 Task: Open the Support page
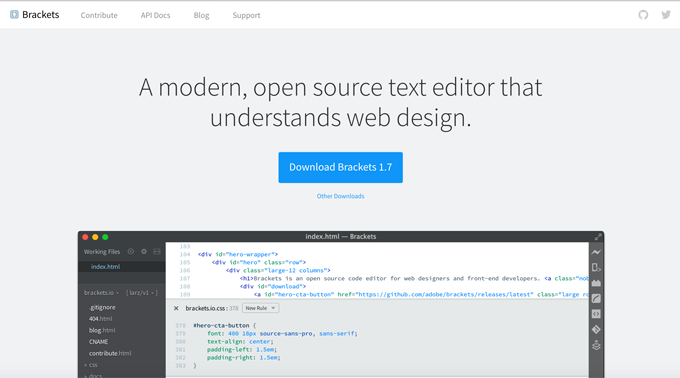pos(246,15)
